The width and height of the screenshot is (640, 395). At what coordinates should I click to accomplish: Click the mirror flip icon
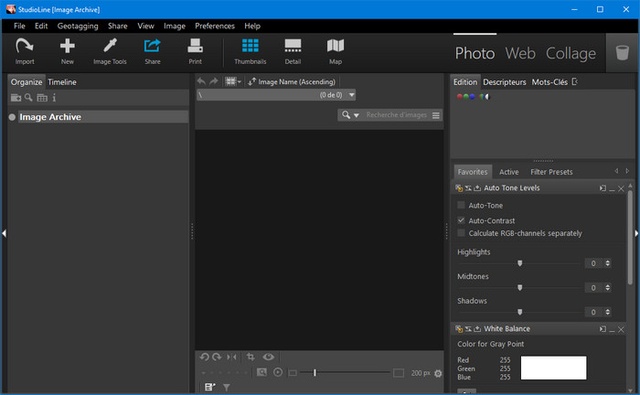[231, 357]
